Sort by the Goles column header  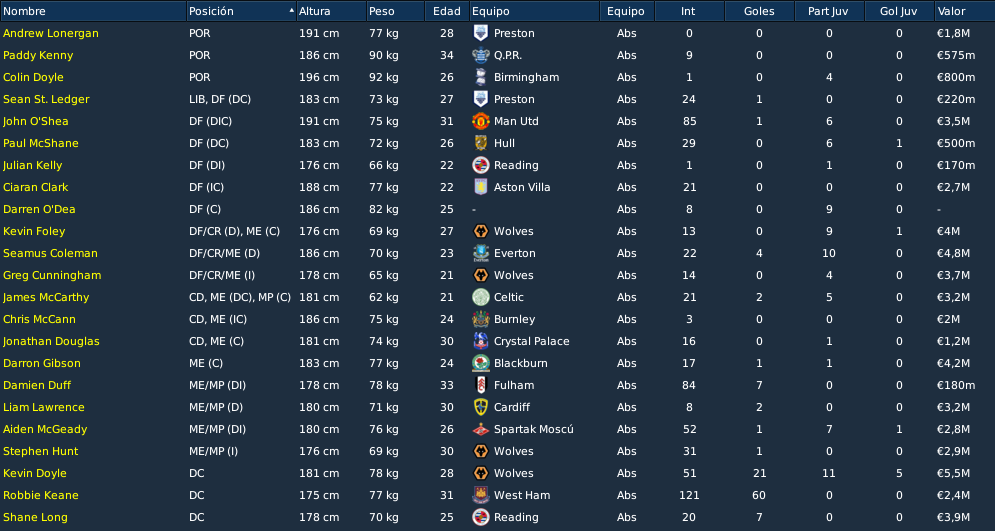[759, 11]
